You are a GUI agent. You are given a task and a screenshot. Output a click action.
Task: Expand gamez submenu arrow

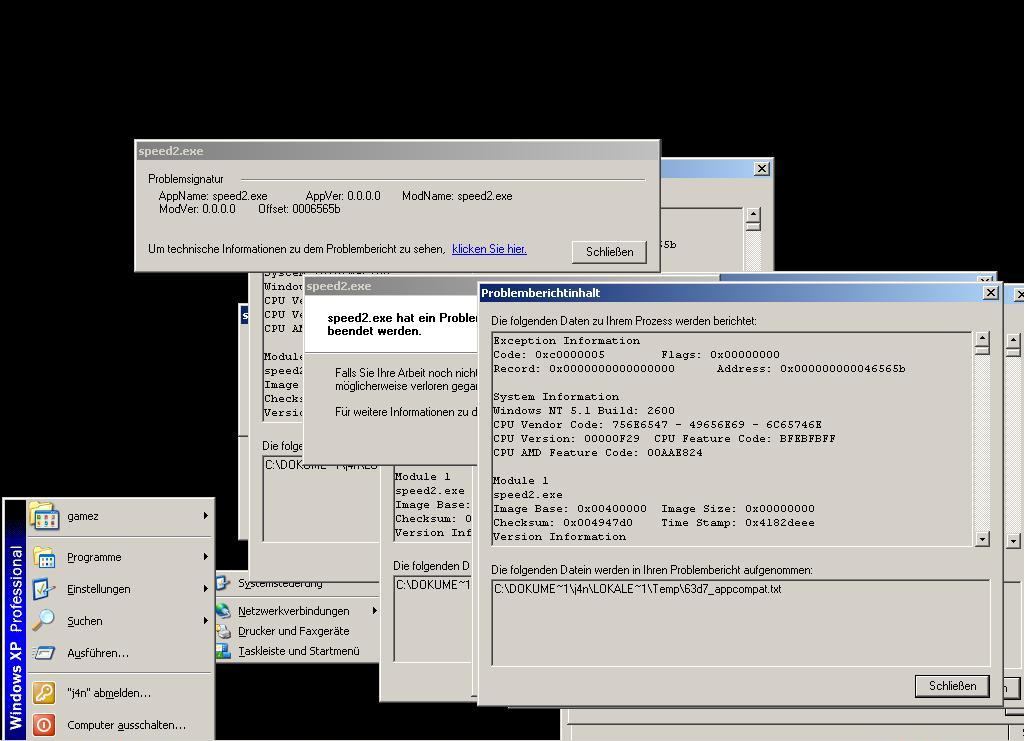point(205,516)
